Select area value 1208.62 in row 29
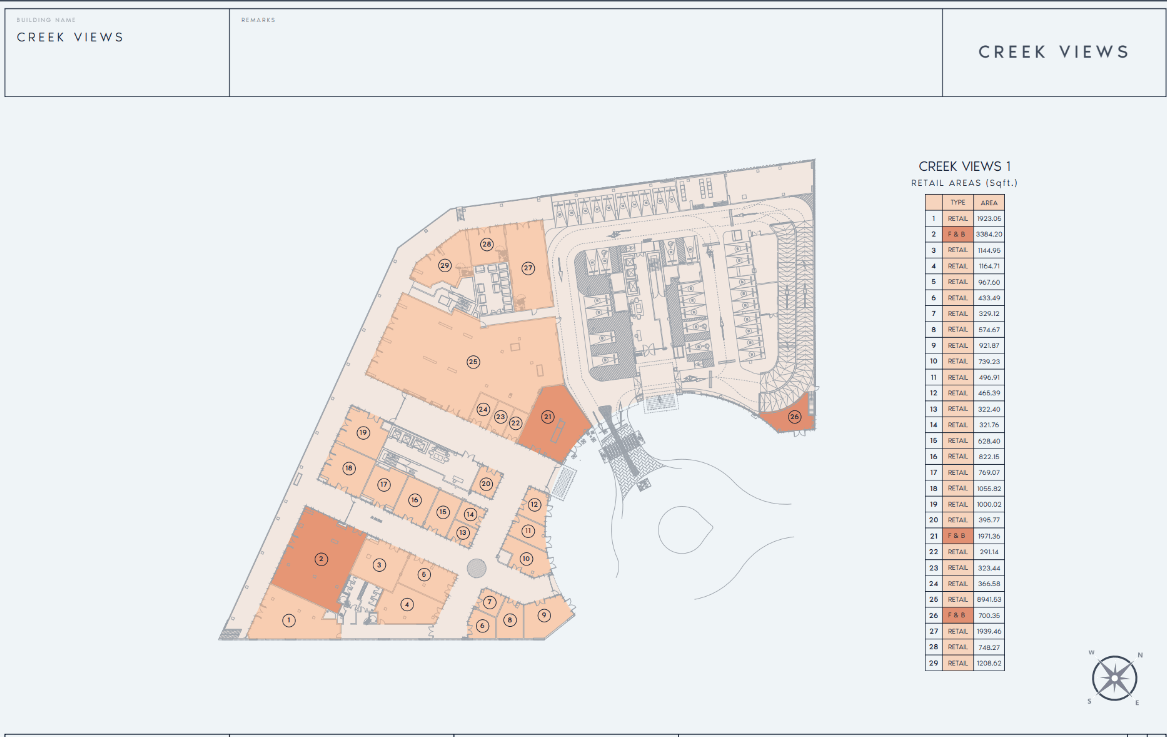 [x=989, y=663]
